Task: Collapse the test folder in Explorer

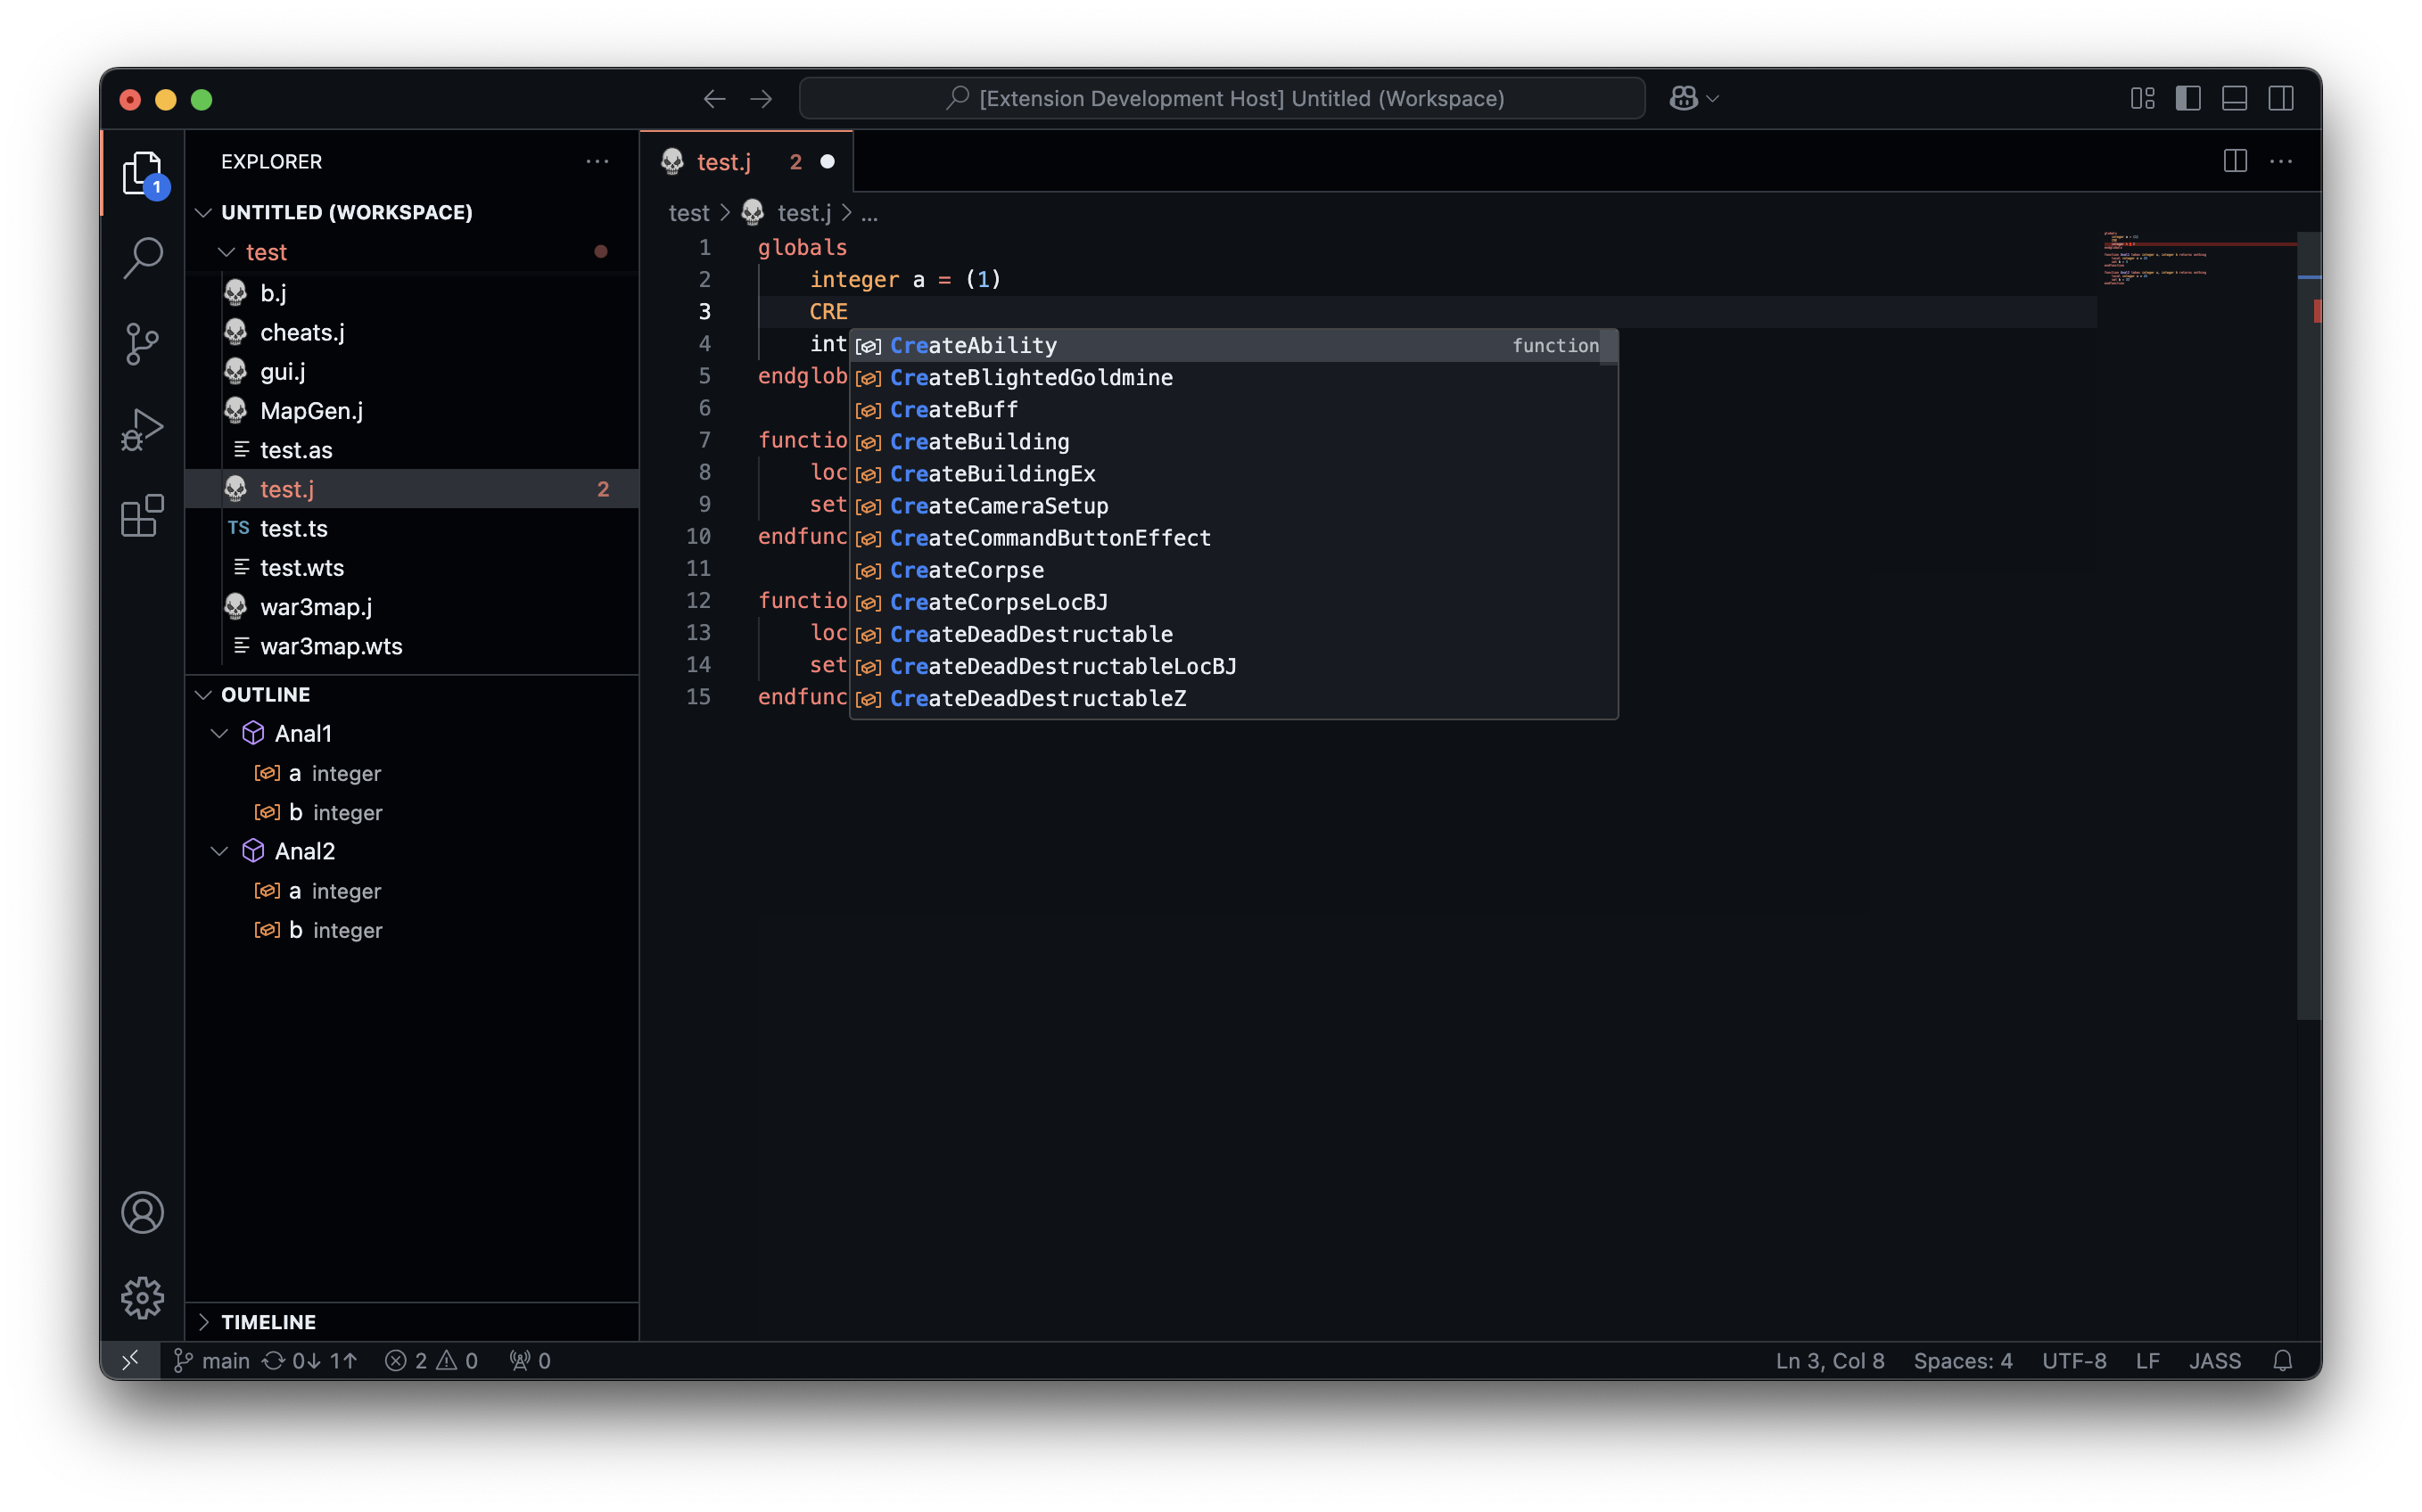Action: point(227,252)
